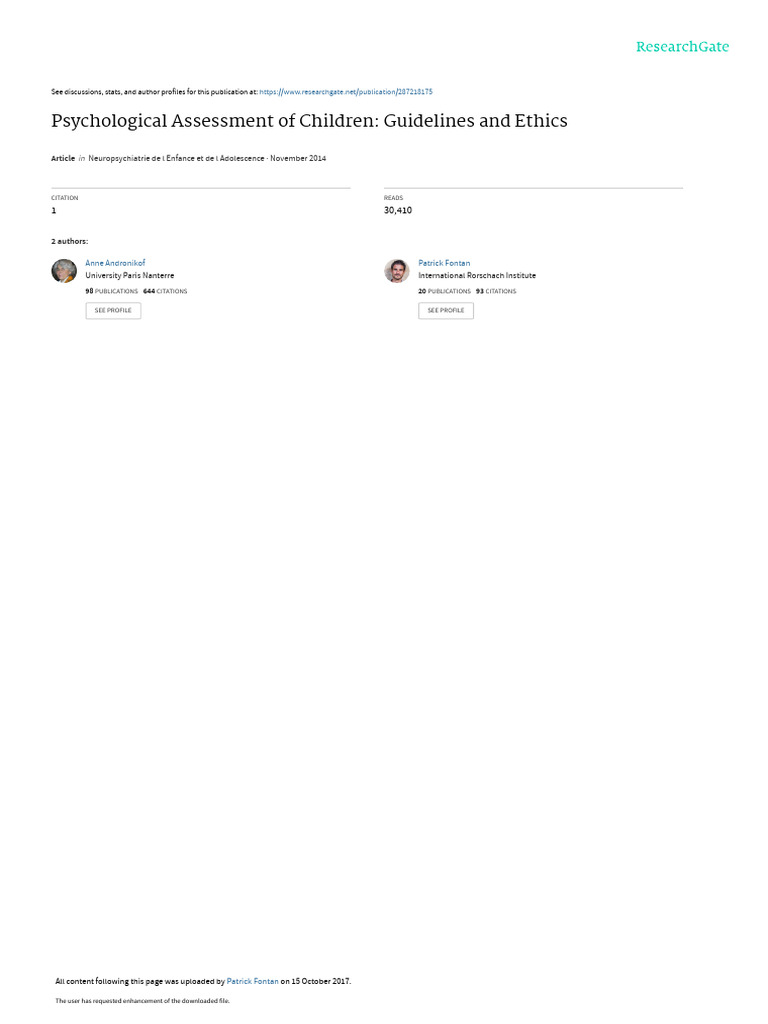The width and height of the screenshot is (768, 1024).
Task: Select the International Rorschach Institute affiliation
Action: (477, 276)
